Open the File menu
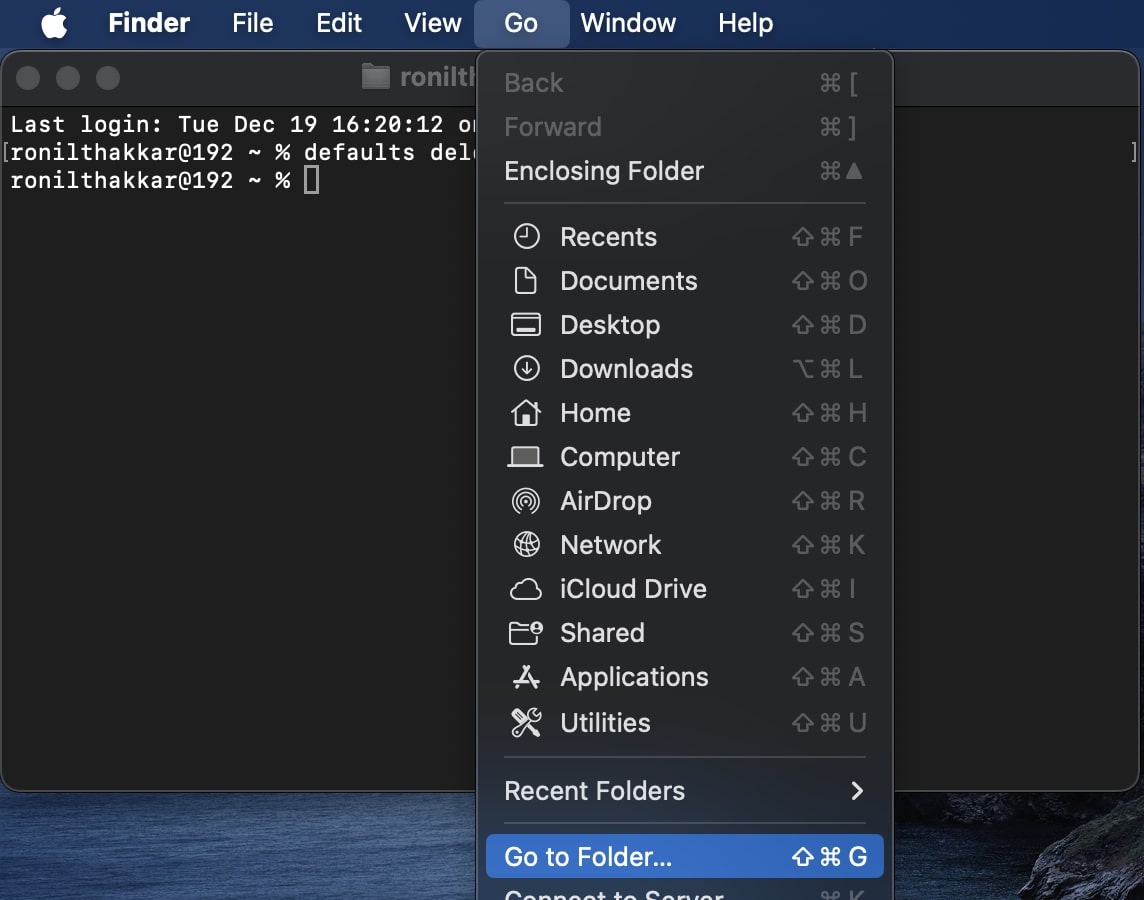1144x900 pixels. [252, 23]
